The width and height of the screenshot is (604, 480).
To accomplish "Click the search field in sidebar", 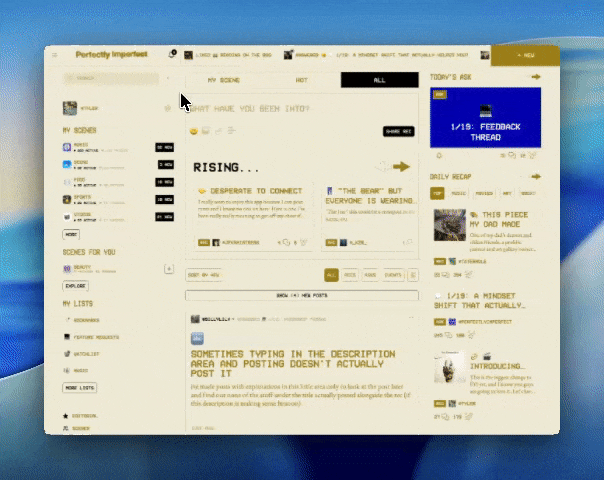I will point(111,78).
